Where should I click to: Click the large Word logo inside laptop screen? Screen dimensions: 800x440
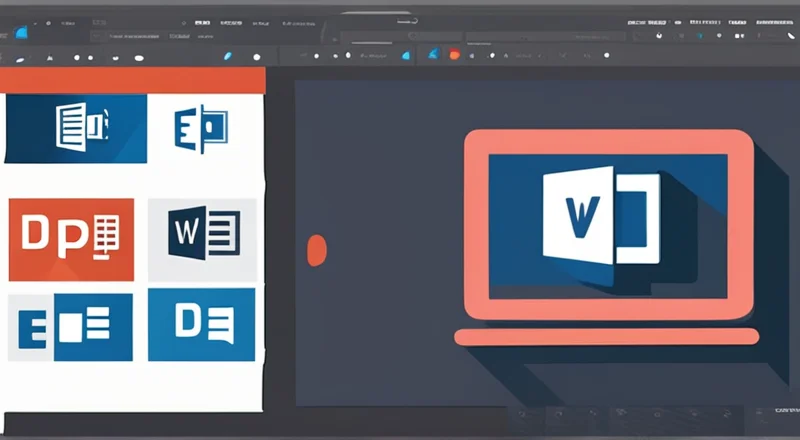(x=602, y=215)
